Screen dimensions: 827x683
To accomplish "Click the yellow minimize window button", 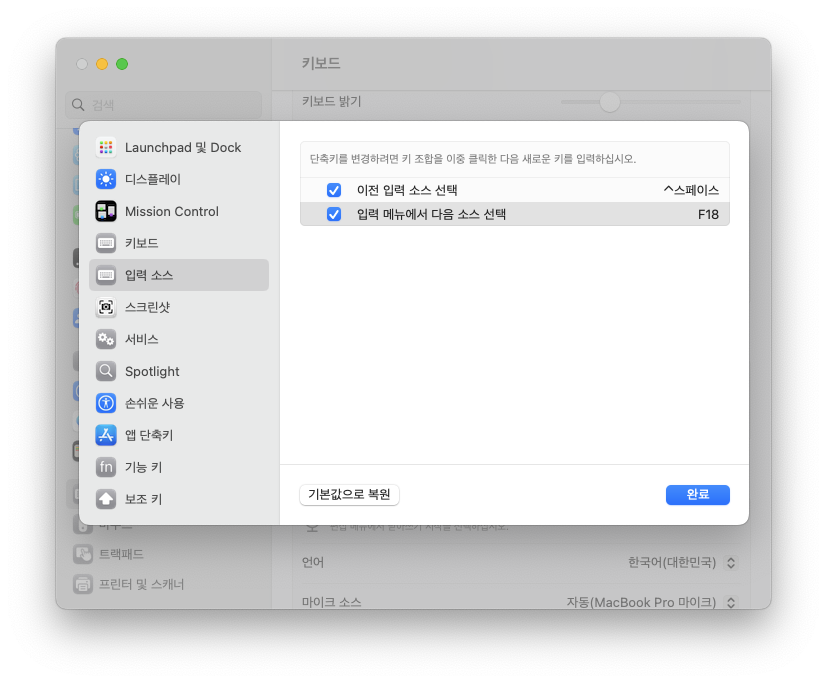I will [x=102, y=64].
